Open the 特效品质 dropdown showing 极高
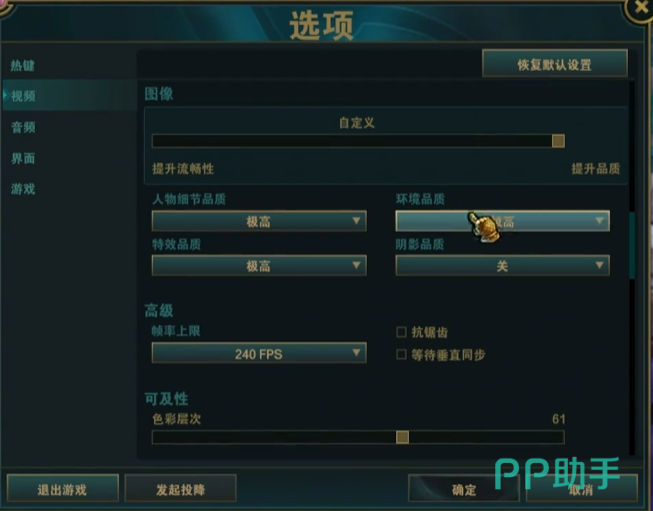Viewport: 653px width, 511px height. click(259, 265)
